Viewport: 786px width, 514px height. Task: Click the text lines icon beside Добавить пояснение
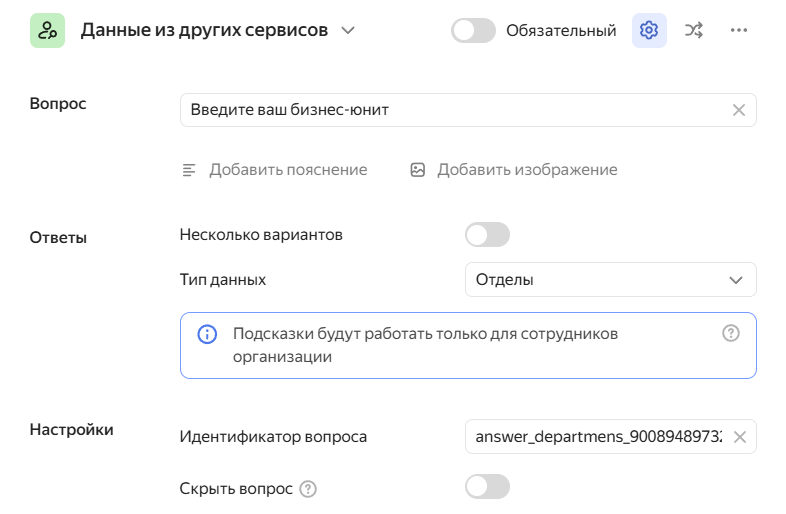click(189, 170)
